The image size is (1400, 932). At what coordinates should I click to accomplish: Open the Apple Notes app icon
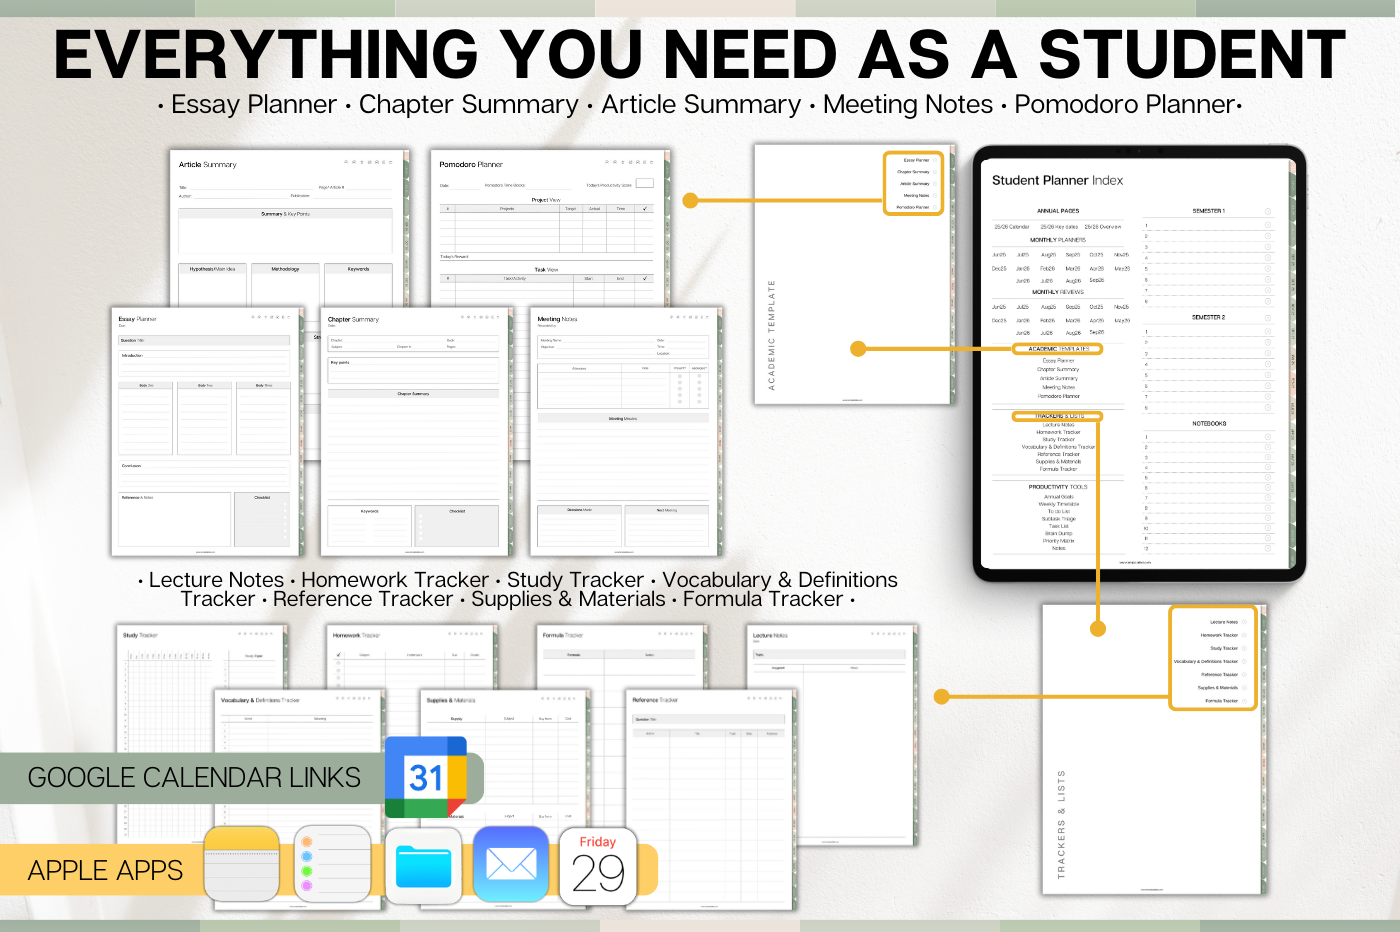[x=241, y=864]
